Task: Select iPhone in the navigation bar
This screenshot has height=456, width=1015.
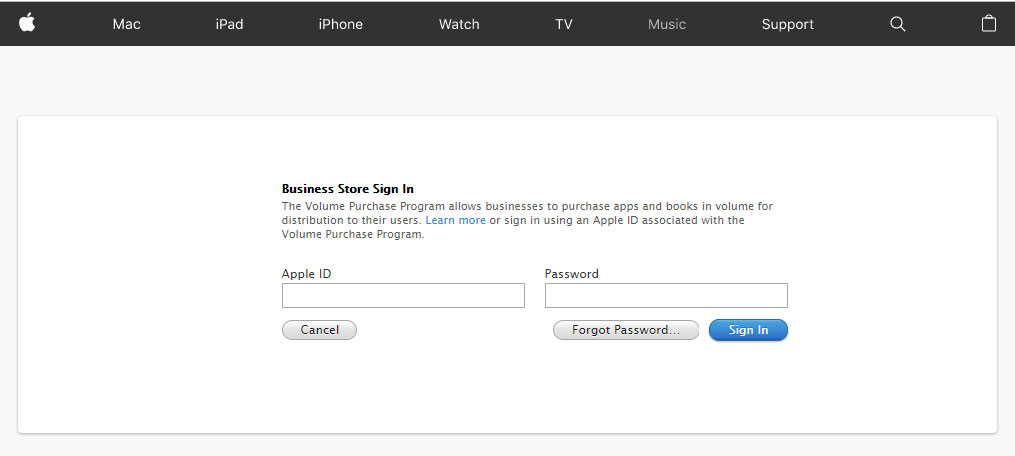Action: click(340, 24)
